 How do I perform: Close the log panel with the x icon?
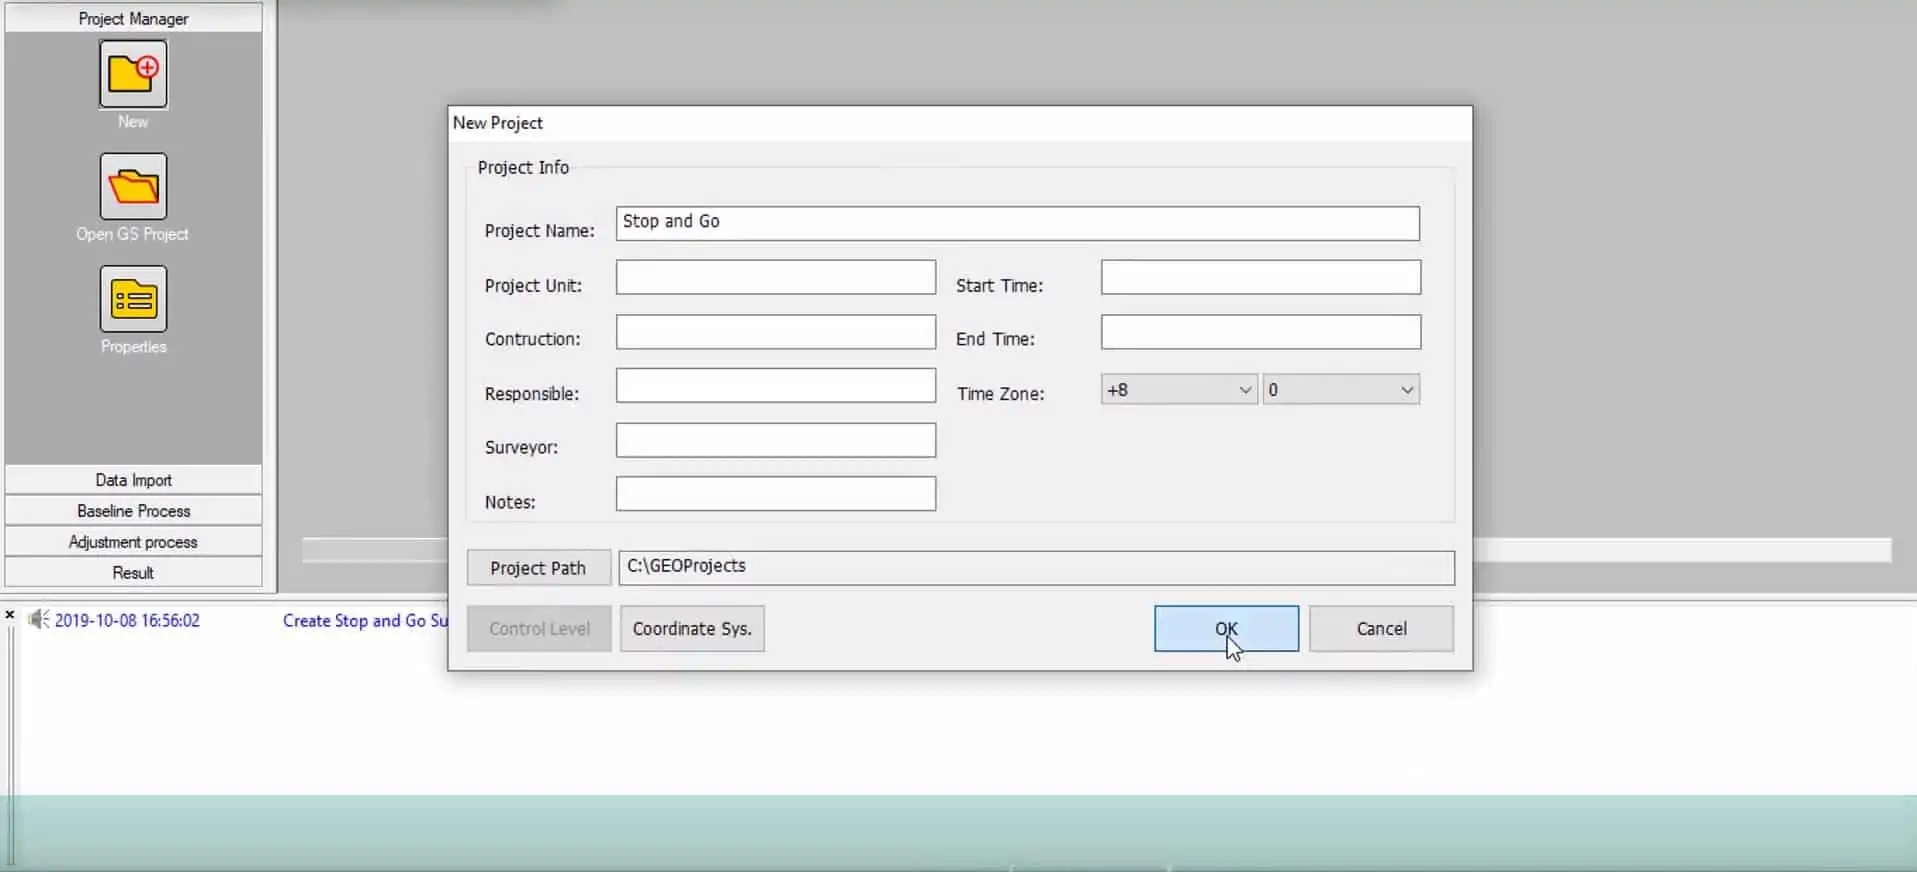click(10, 615)
